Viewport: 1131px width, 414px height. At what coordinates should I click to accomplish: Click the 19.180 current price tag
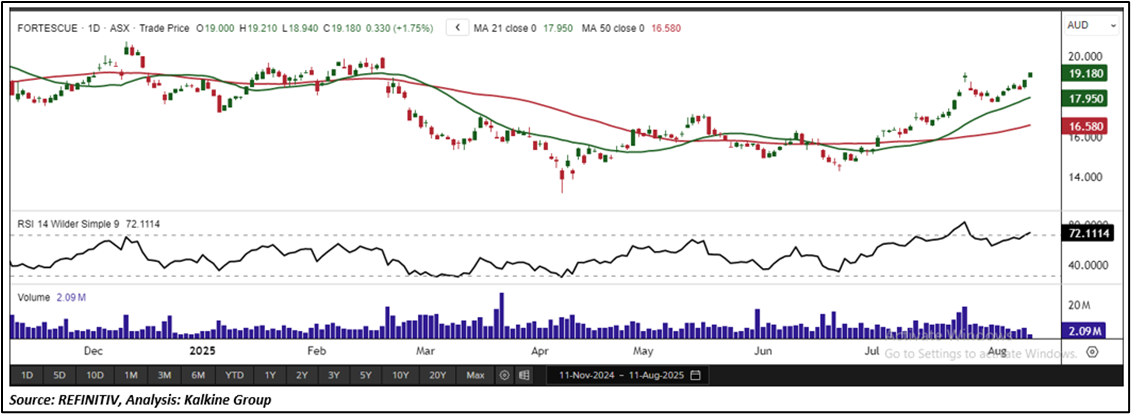tap(1083, 74)
